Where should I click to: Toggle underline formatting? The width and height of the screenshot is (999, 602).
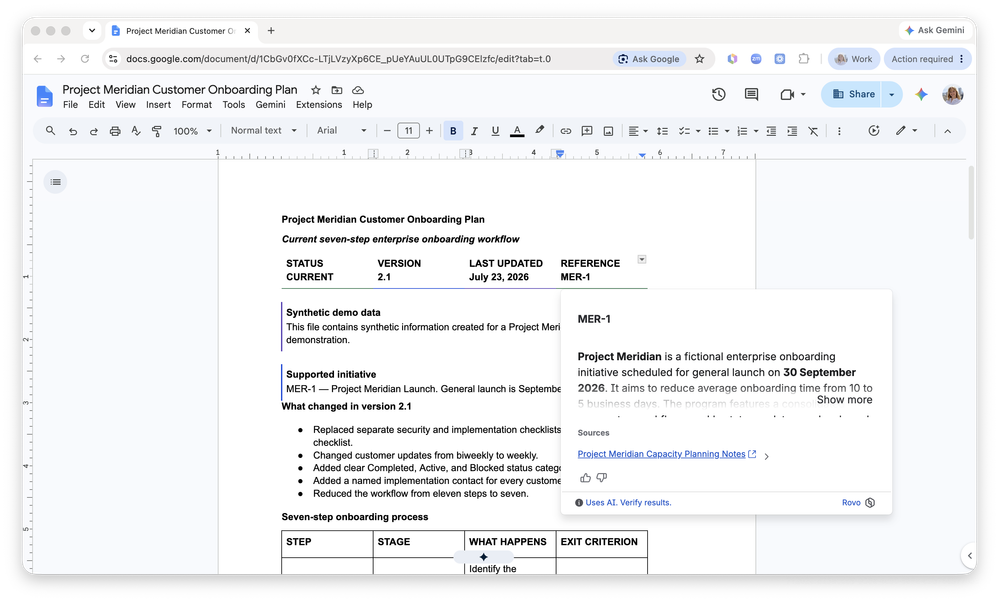click(x=495, y=131)
